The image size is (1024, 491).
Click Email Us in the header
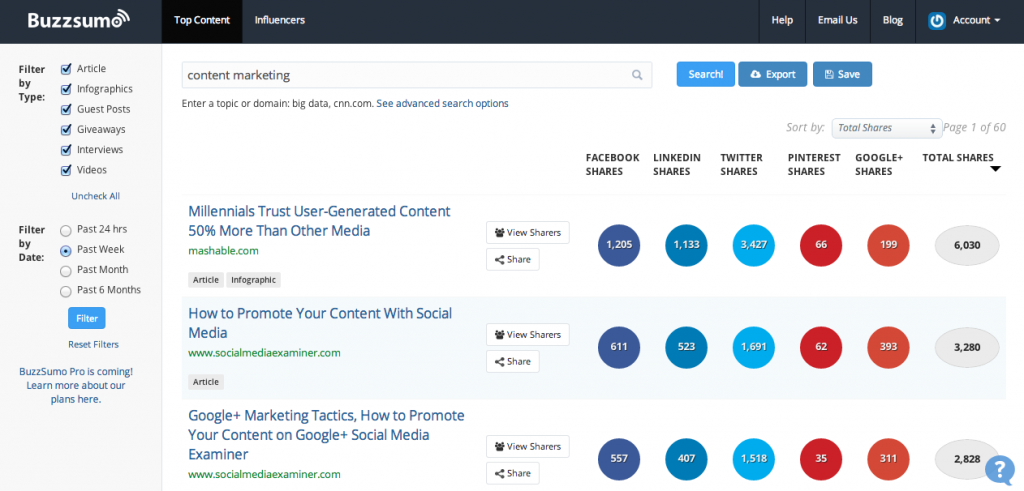837,21
